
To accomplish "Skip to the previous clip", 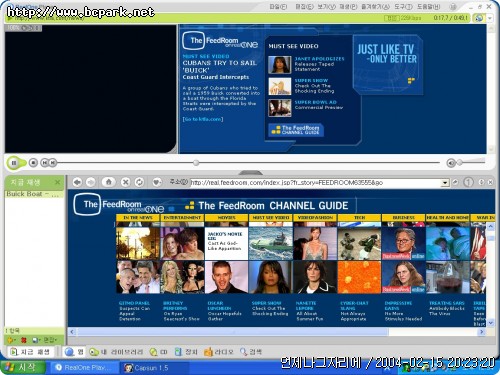I will point(44,163).
